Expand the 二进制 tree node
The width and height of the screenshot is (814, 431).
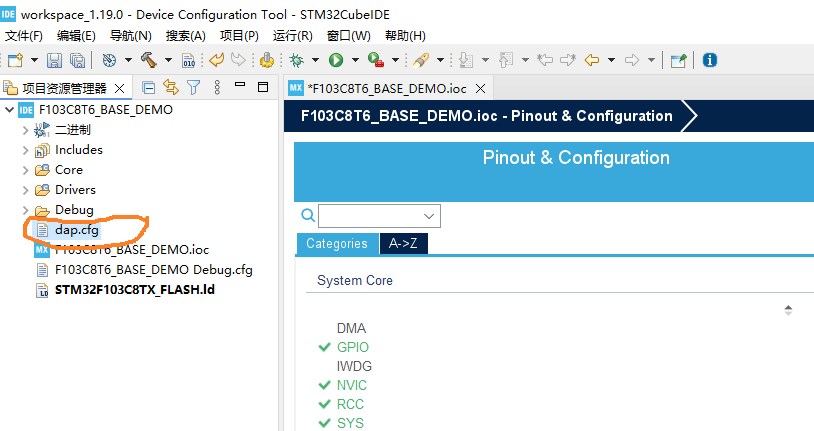25,130
